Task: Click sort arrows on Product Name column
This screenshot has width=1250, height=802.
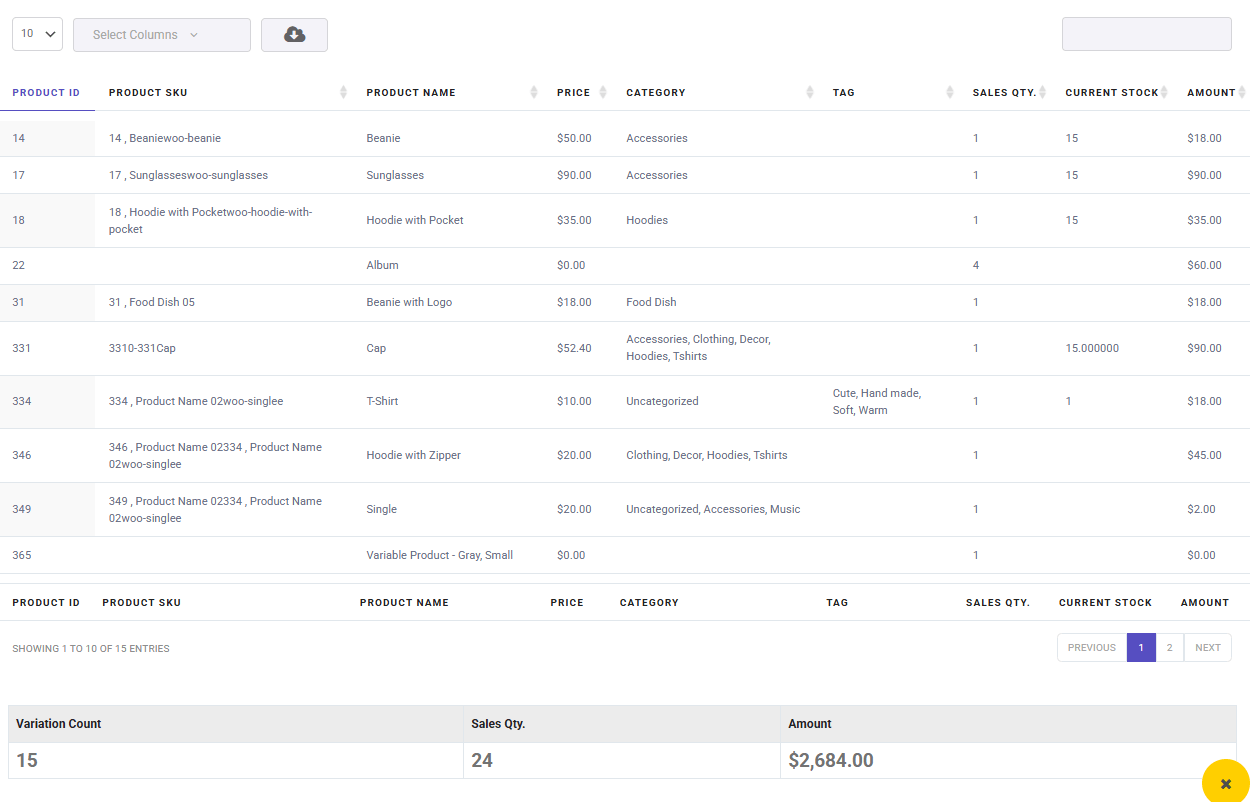Action: 533,93
